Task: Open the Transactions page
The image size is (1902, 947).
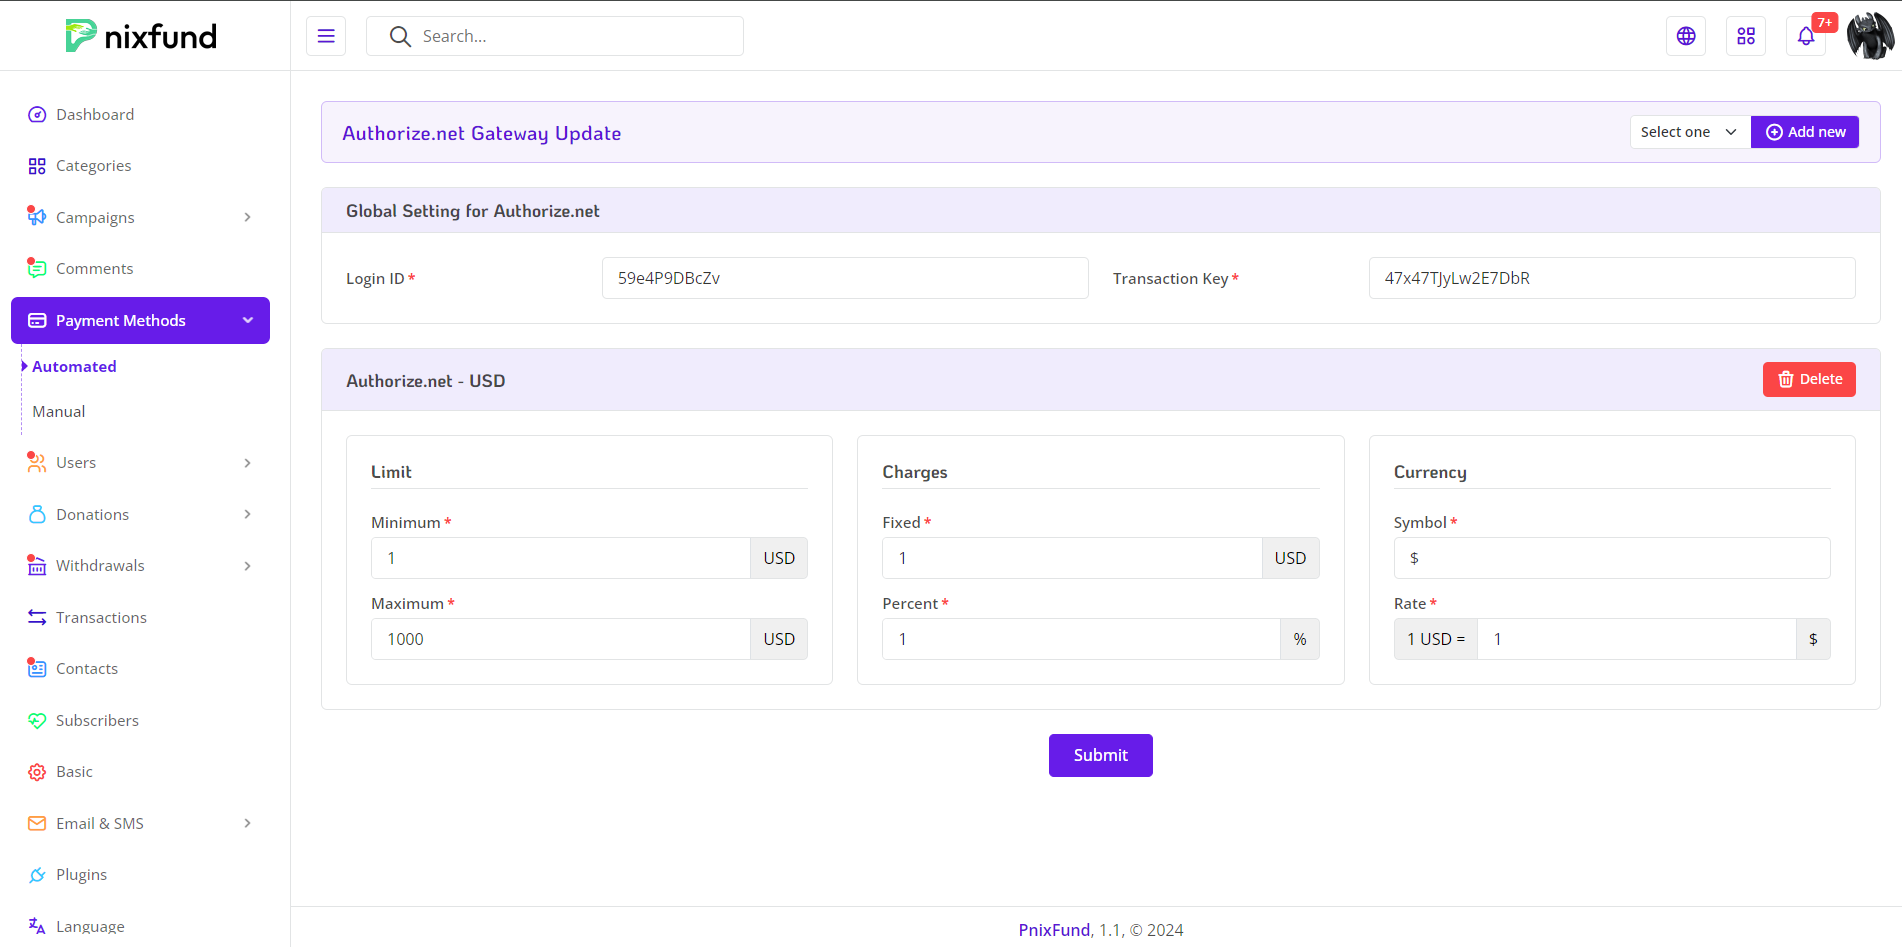Action: pos(101,618)
